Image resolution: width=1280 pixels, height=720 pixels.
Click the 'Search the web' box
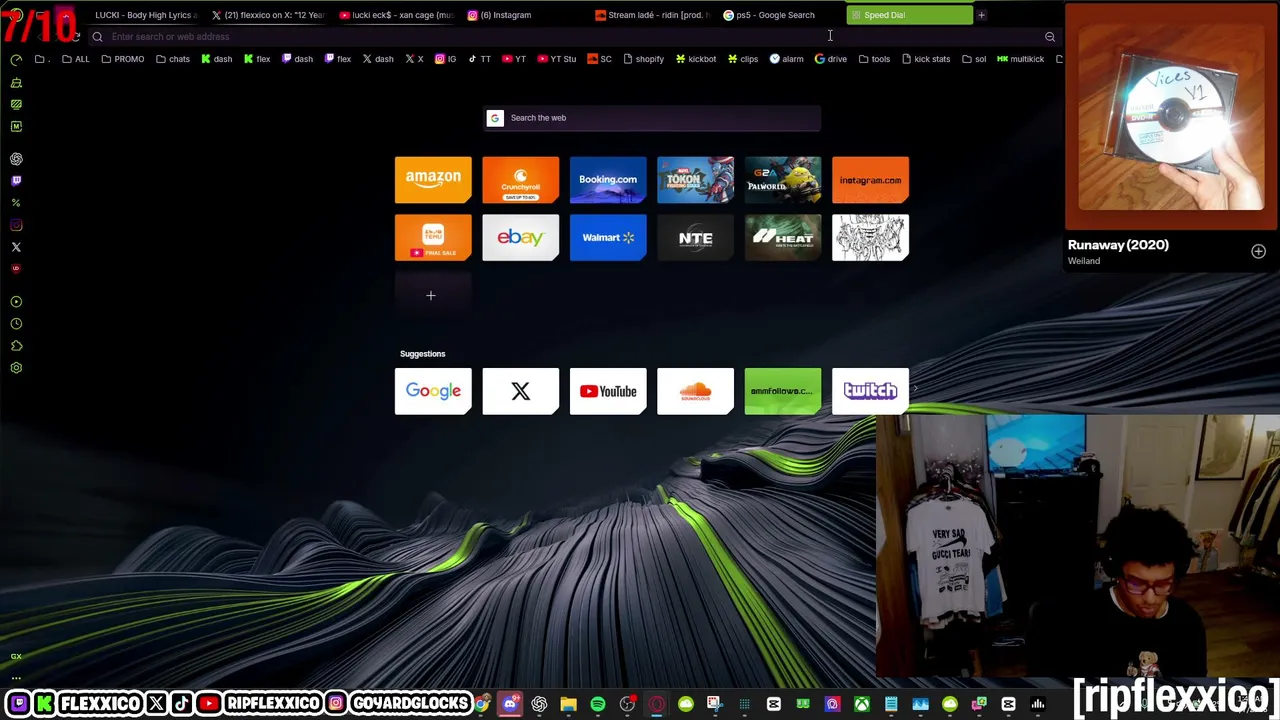pos(652,118)
